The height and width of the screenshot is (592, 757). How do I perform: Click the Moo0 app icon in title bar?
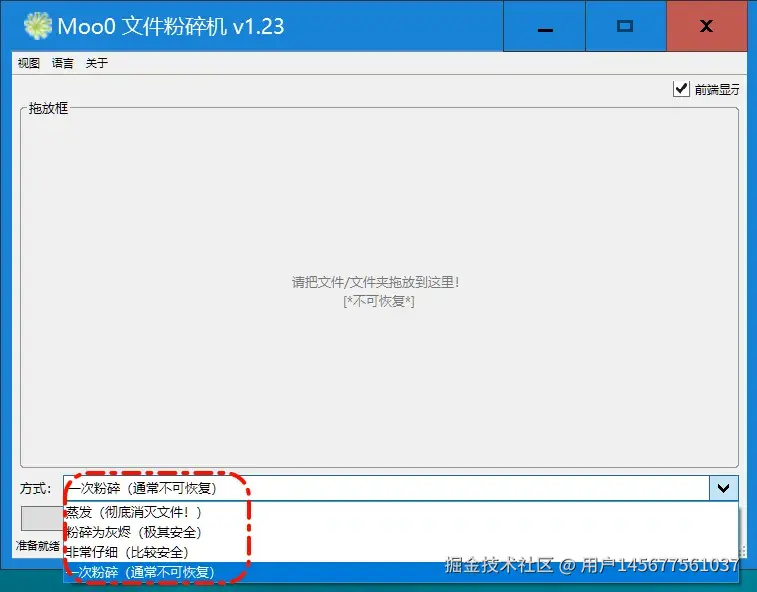38,26
